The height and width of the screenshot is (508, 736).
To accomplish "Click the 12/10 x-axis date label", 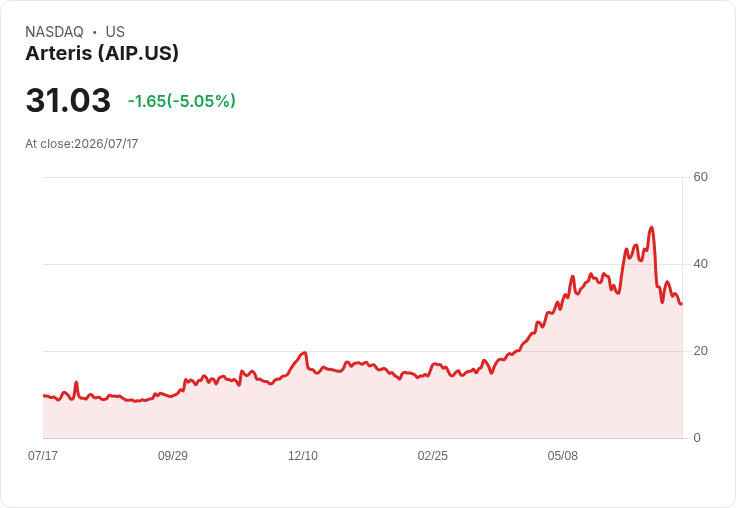I will [303, 455].
